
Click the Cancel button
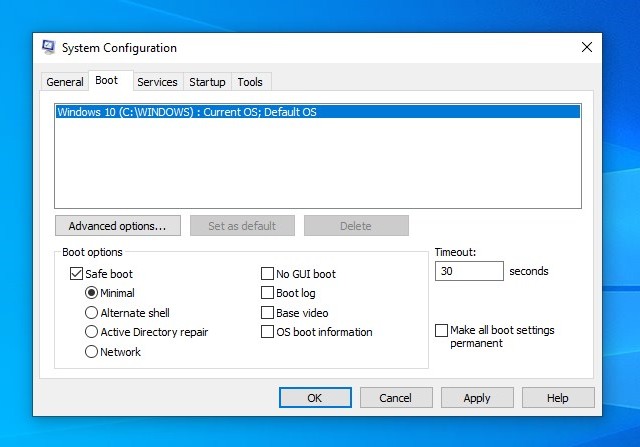pyautogui.click(x=396, y=398)
